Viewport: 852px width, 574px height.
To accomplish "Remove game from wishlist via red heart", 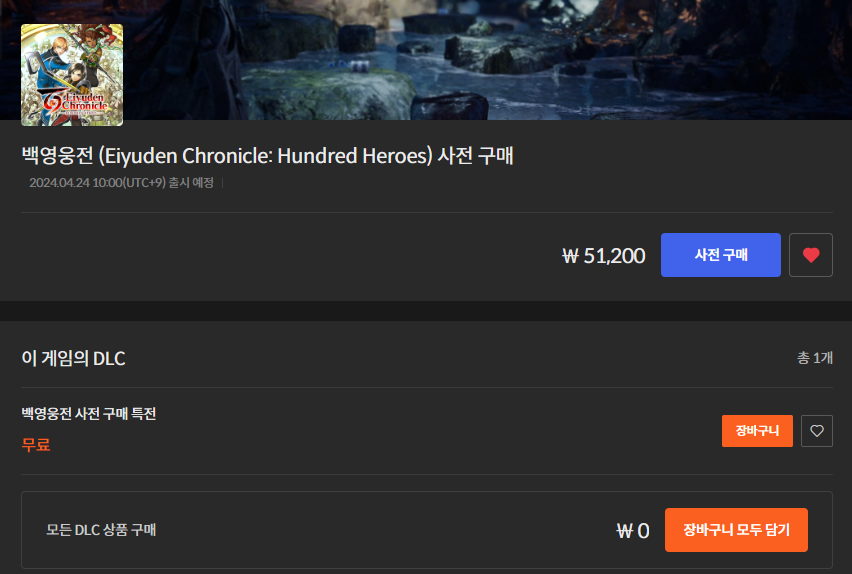I will pyautogui.click(x=811, y=255).
